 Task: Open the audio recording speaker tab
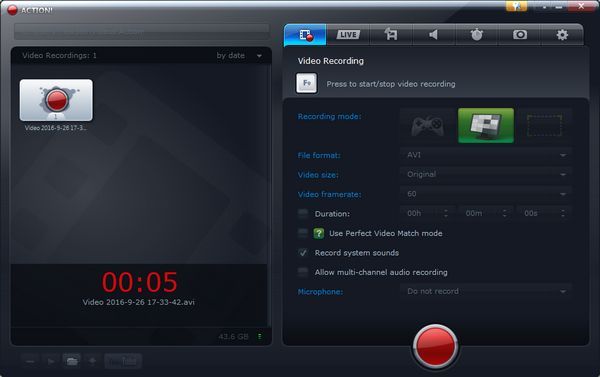coord(434,35)
